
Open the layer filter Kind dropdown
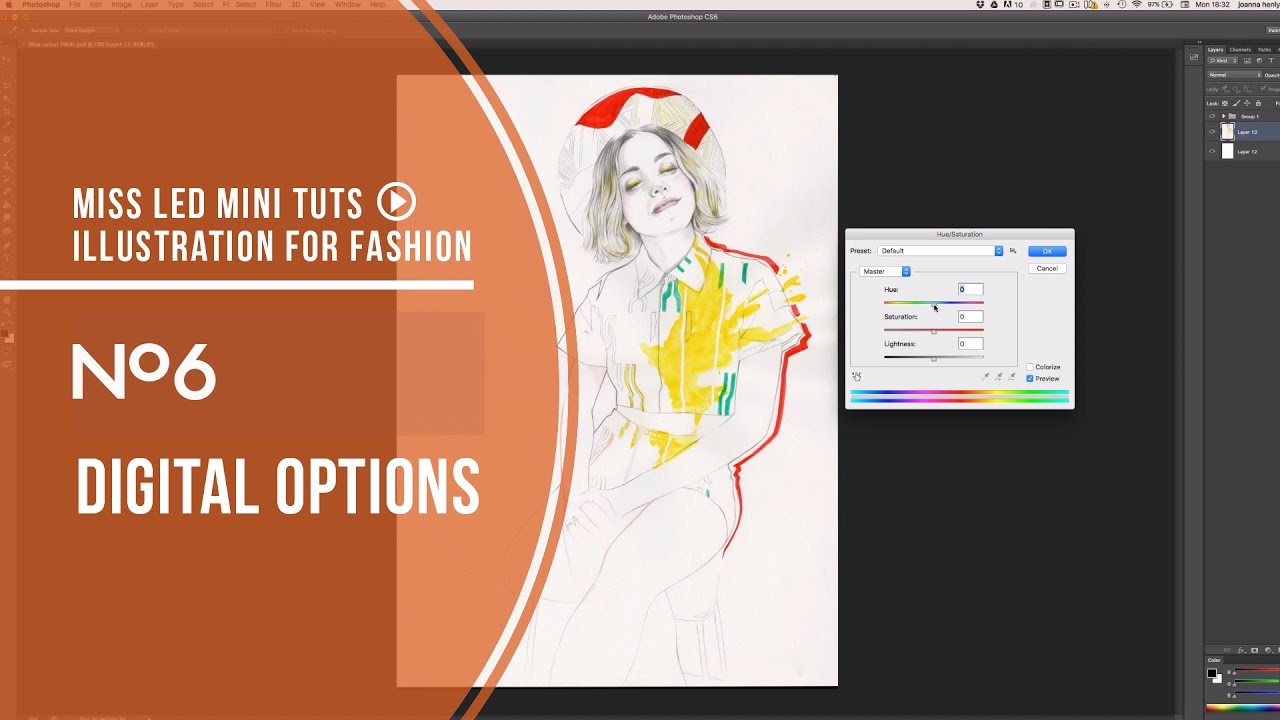pyautogui.click(x=1224, y=61)
